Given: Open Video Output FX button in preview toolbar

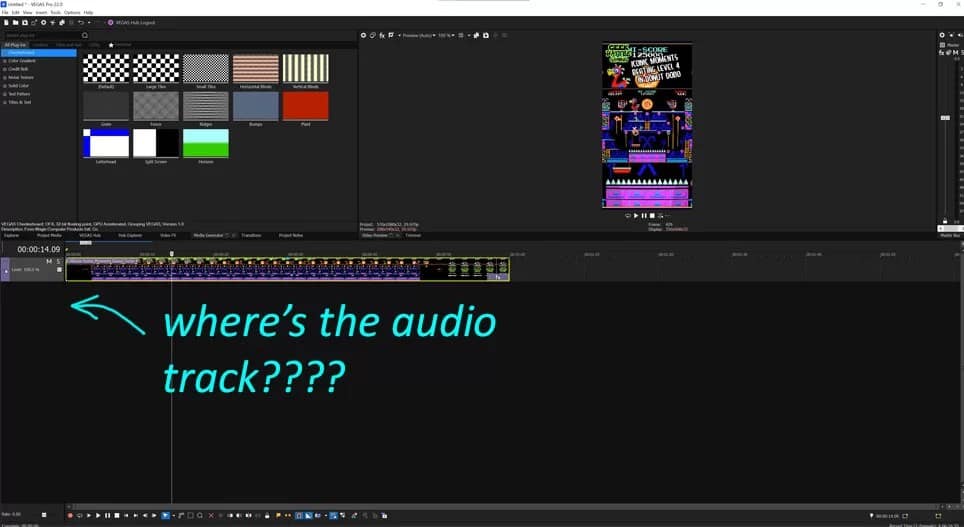Looking at the screenshot, I should point(382,36).
